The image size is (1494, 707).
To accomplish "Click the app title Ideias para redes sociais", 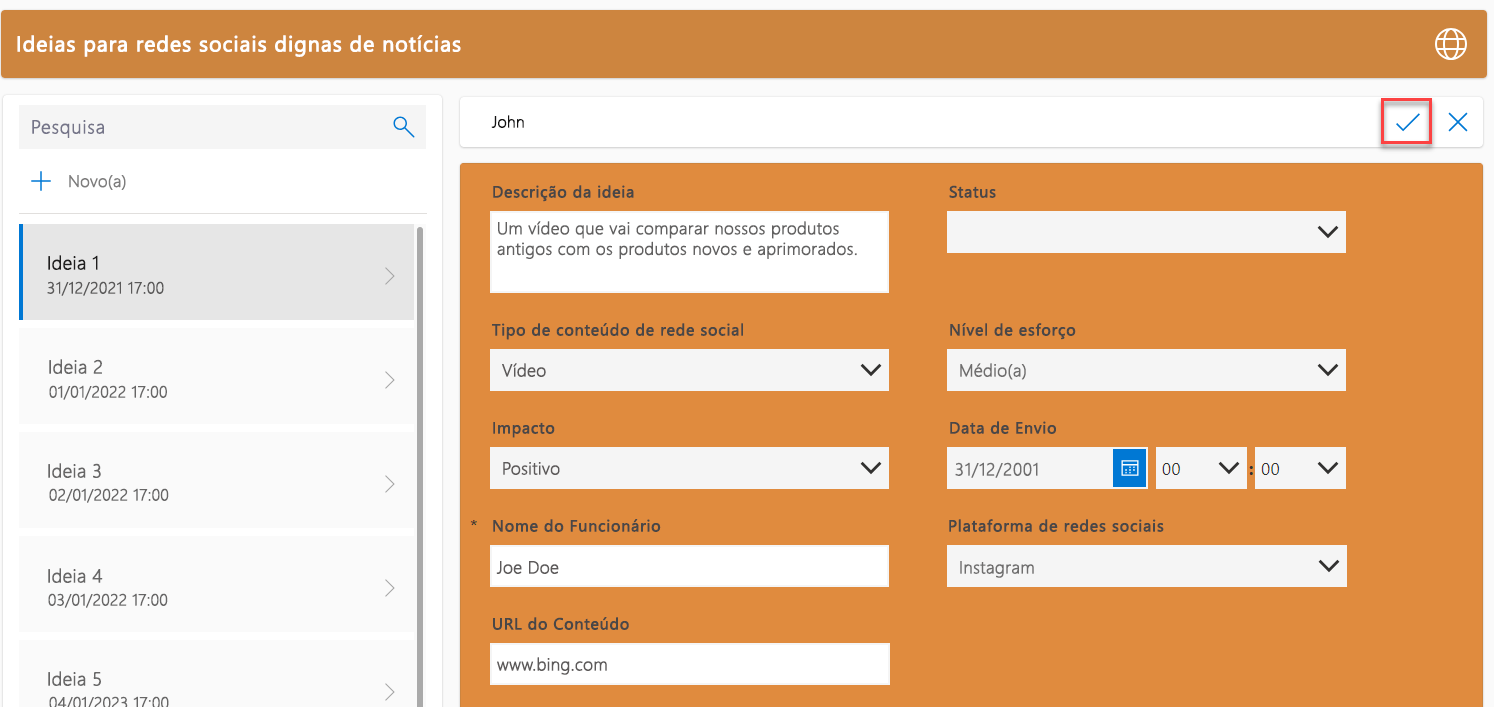I will pos(238,44).
